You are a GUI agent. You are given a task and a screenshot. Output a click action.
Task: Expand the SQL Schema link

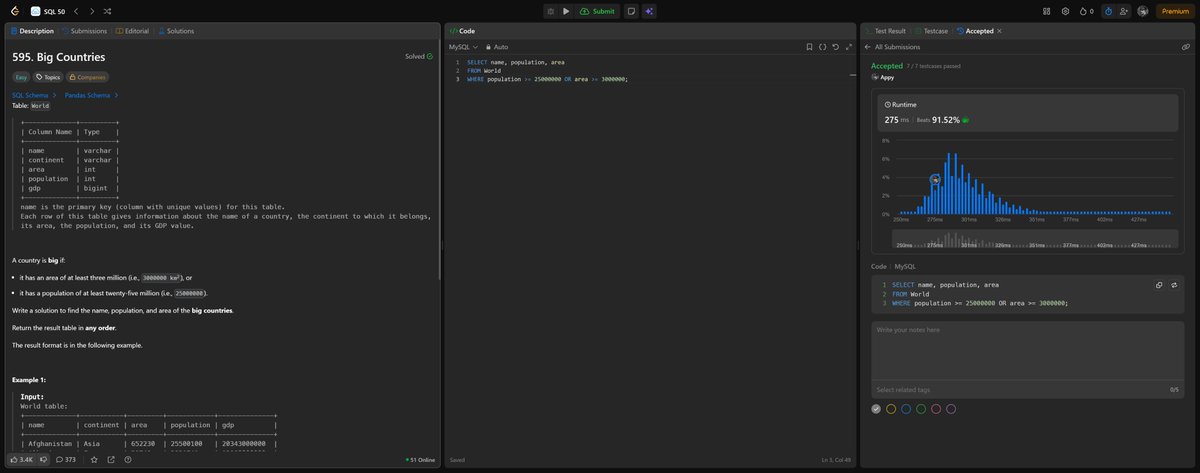coord(33,95)
